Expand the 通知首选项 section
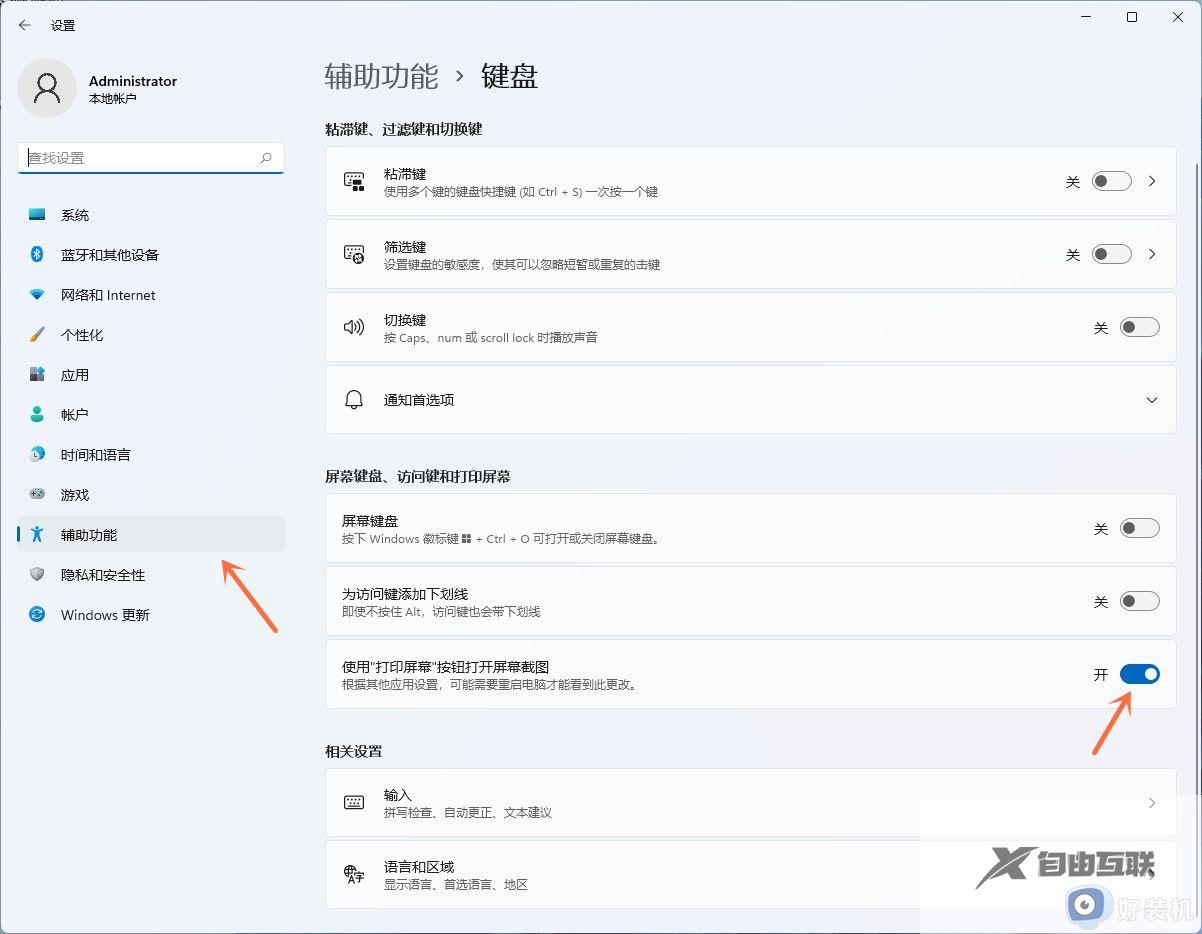The image size is (1202, 934). click(x=1150, y=400)
